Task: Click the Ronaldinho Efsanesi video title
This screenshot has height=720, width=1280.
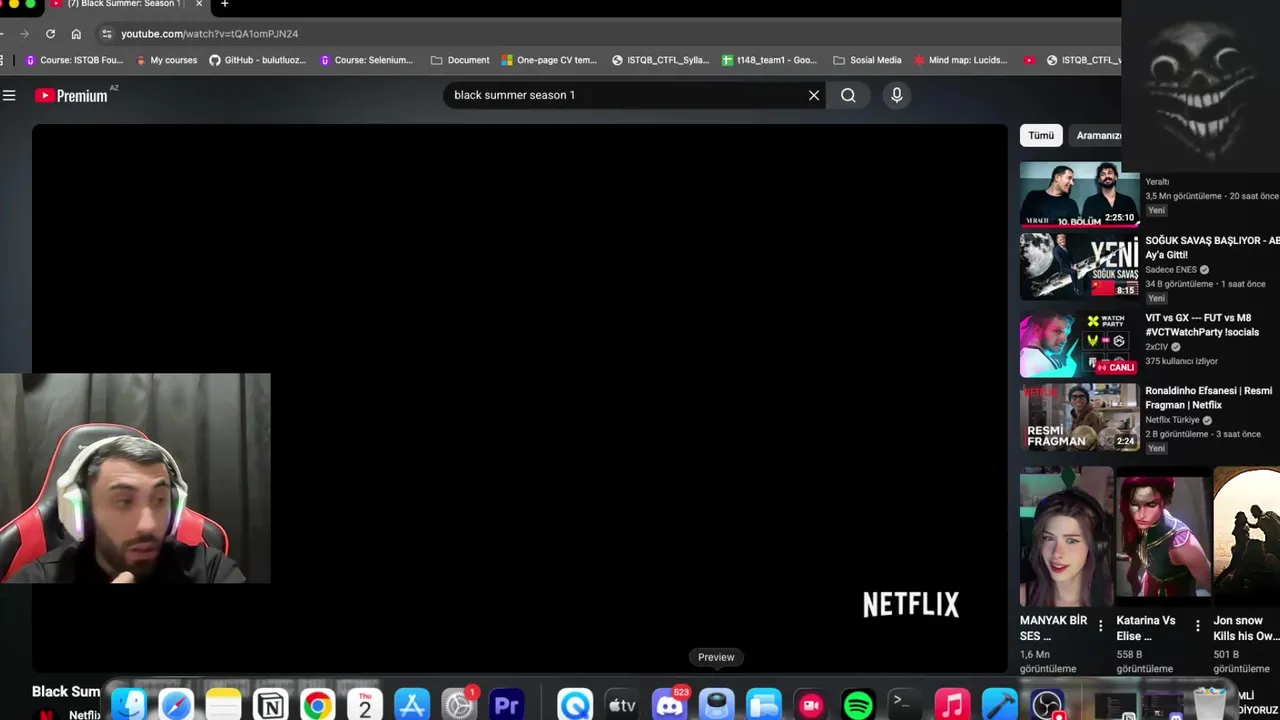Action: [1209, 398]
